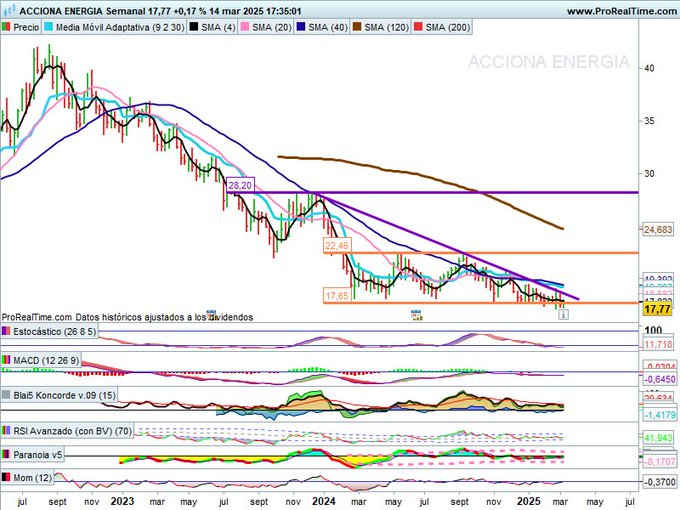Click the 40 price axis label
Screen dimensions: 680x510
click(649, 68)
